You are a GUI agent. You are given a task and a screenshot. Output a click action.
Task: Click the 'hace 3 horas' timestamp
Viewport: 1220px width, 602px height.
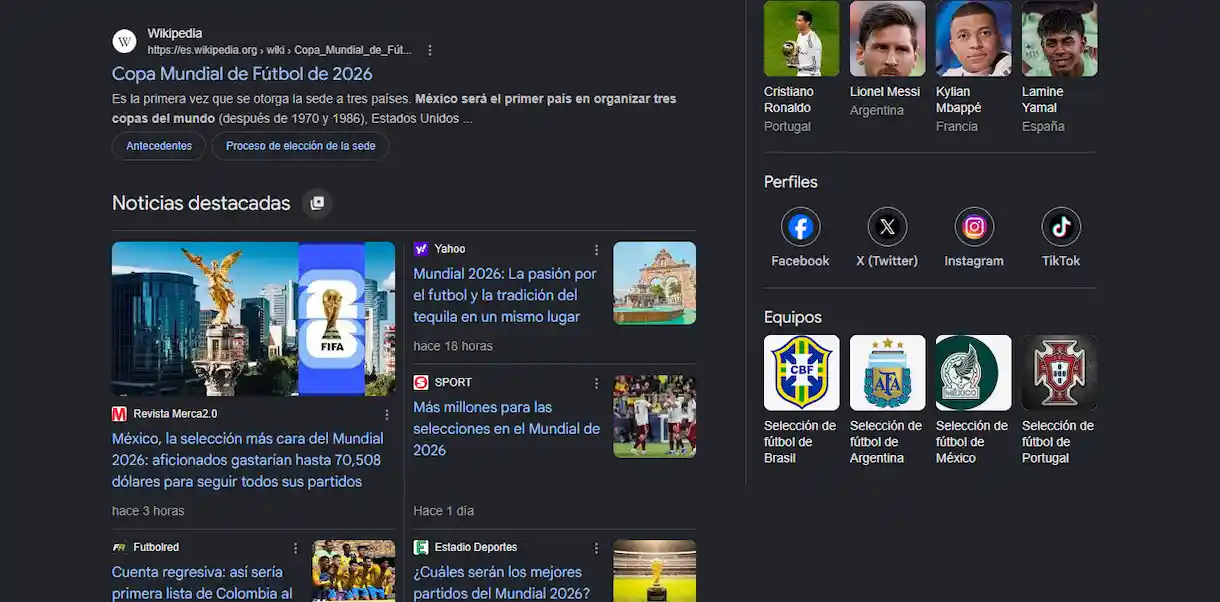(148, 511)
